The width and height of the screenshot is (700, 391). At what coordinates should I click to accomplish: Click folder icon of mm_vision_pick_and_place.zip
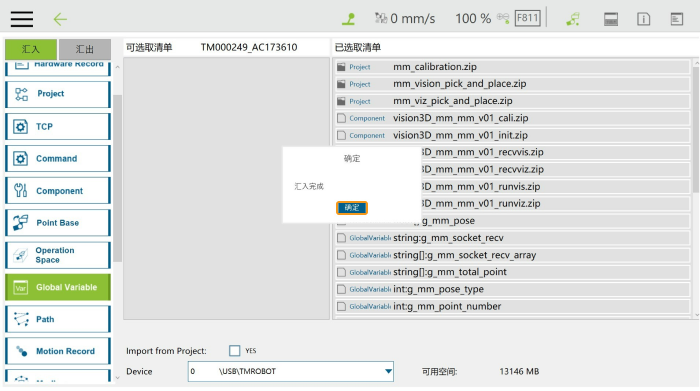pyautogui.click(x=341, y=84)
